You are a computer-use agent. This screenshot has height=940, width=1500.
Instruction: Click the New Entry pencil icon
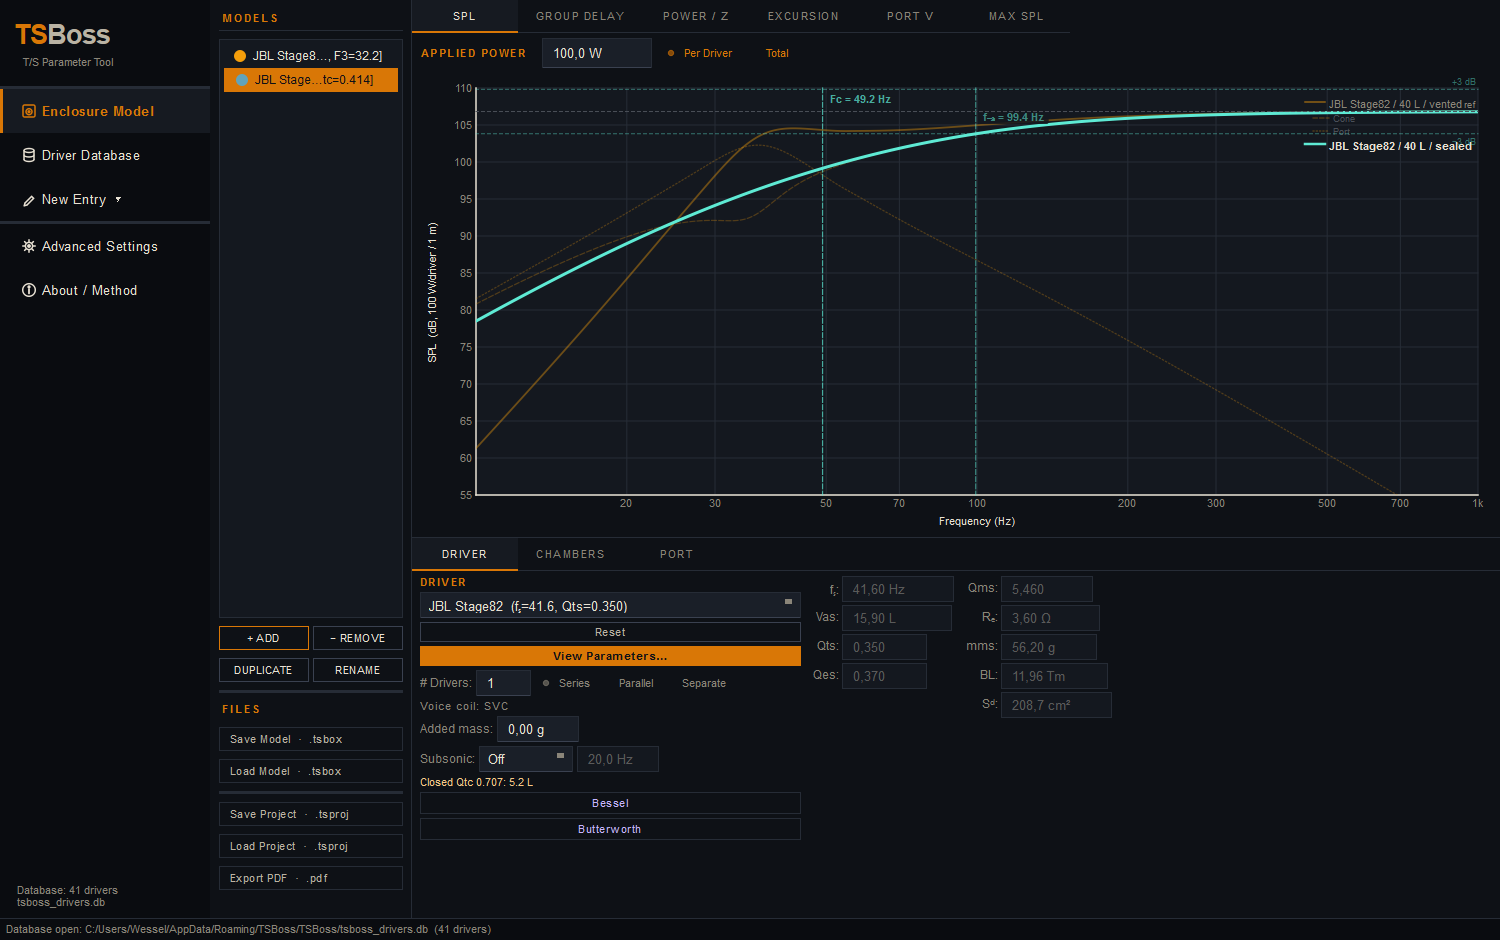[x=29, y=201]
